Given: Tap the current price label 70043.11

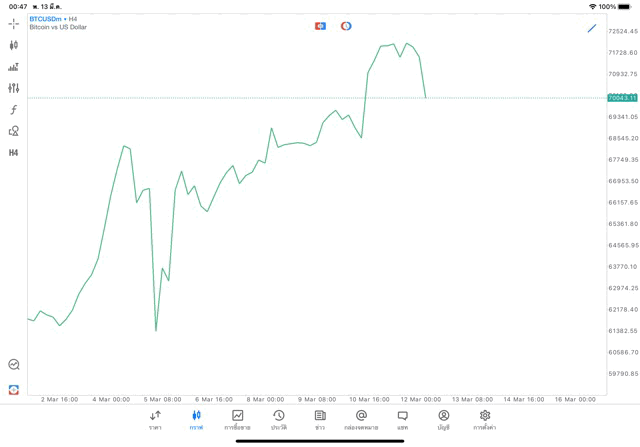Looking at the screenshot, I should tap(622, 98).
